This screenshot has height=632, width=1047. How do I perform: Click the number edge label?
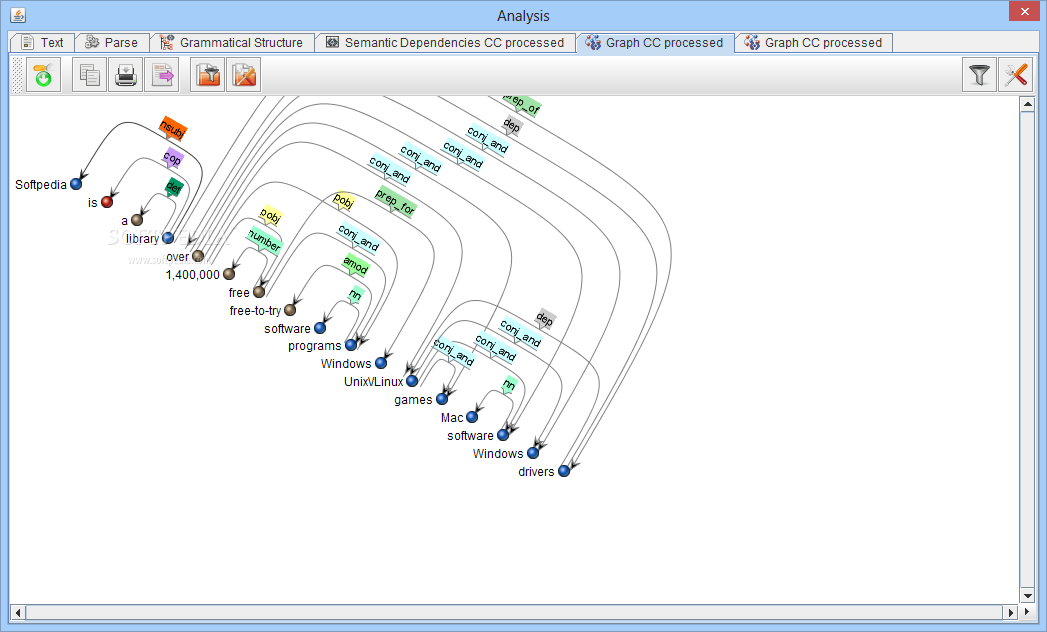(x=264, y=241)
